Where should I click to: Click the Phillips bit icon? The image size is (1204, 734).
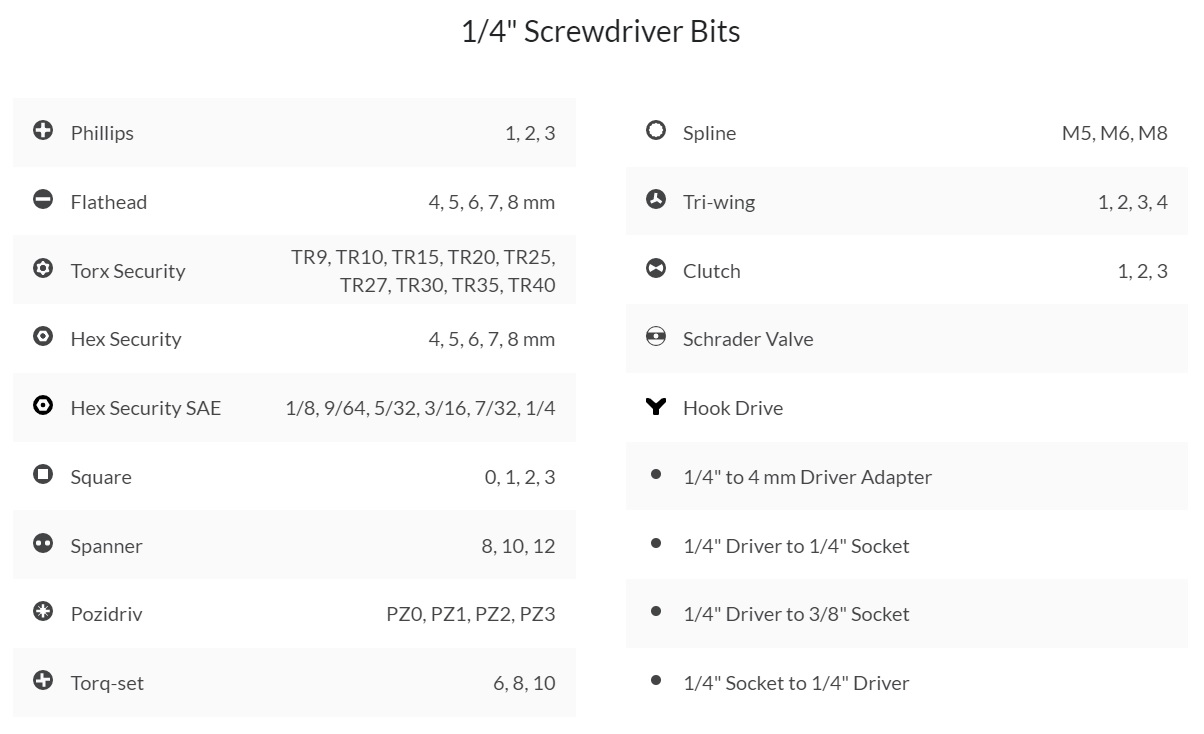click(43, 130)
